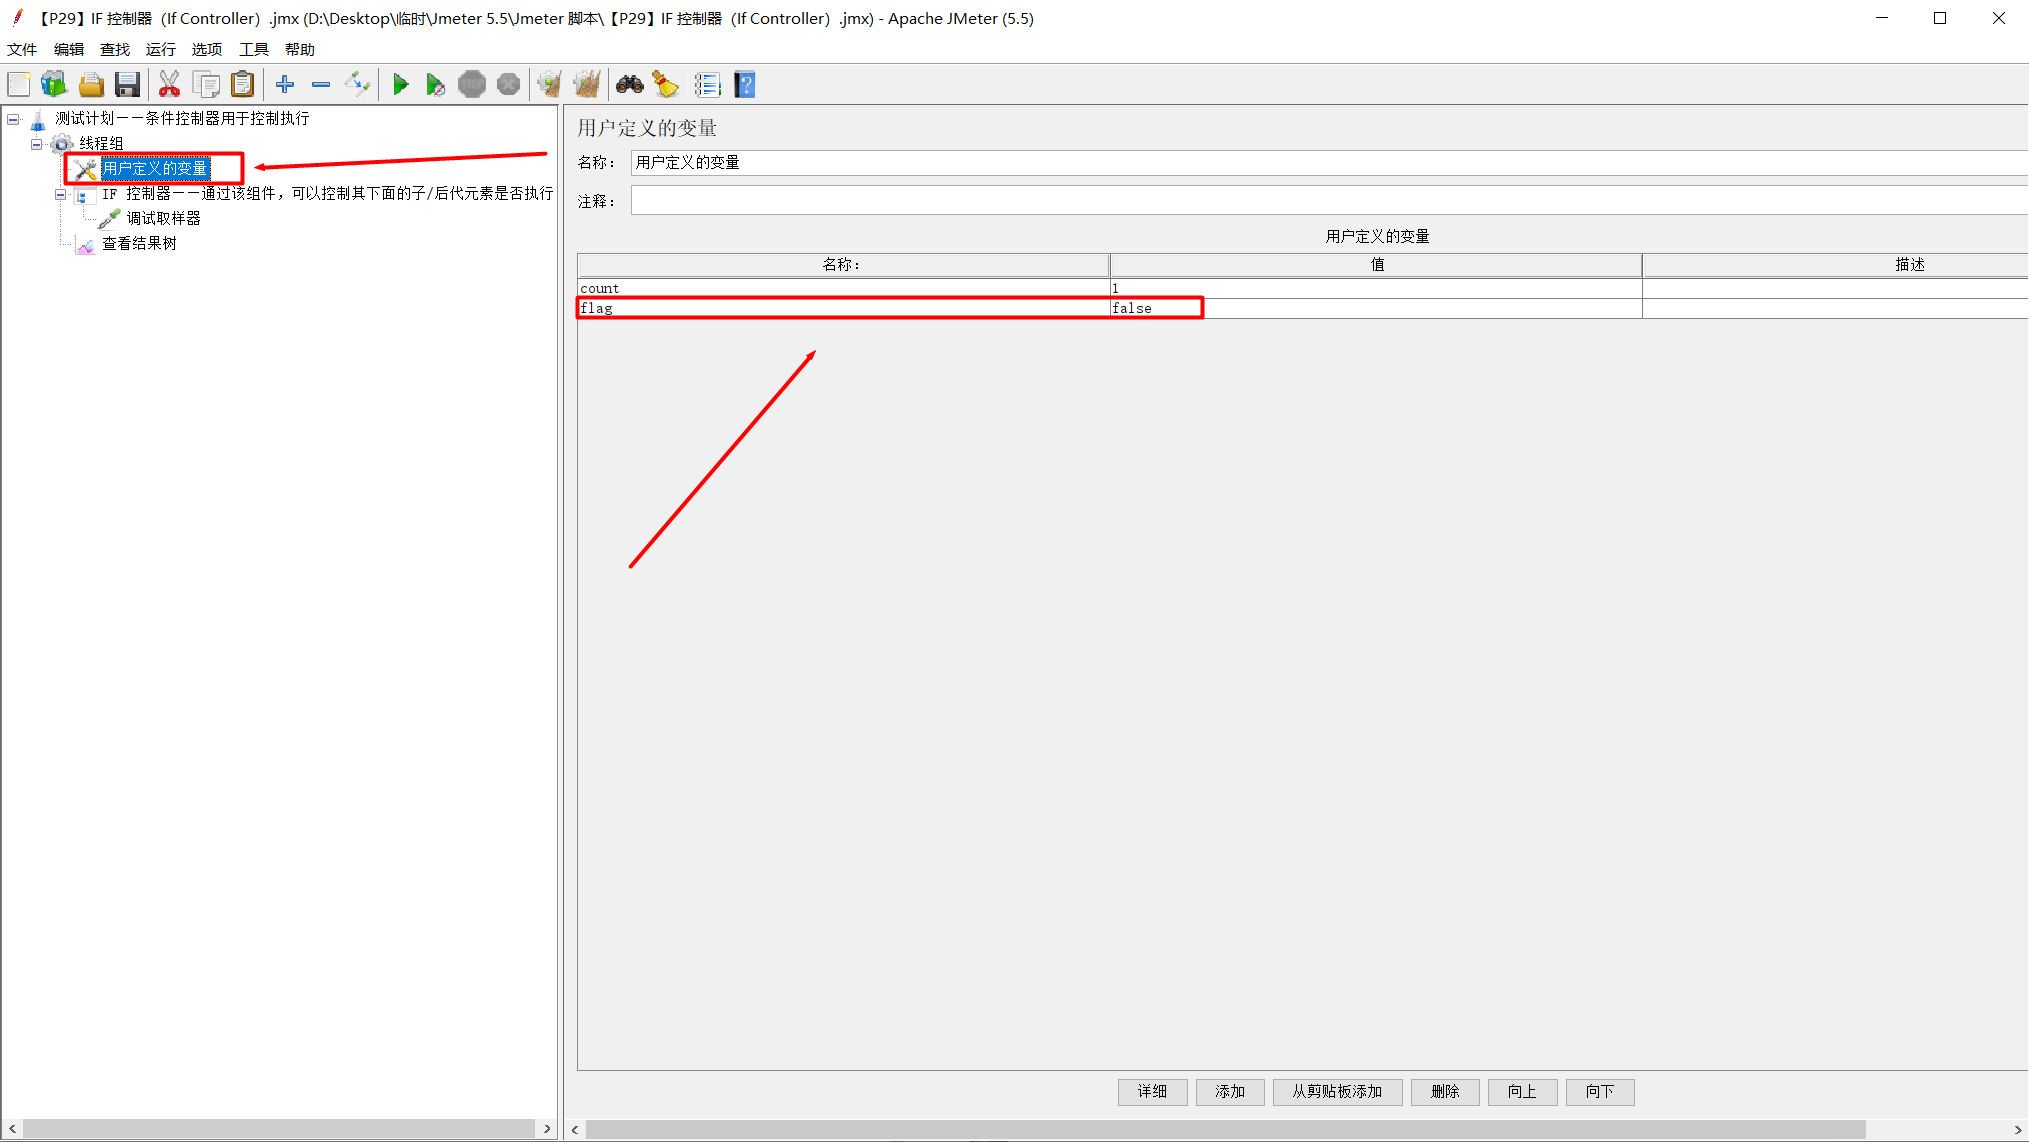
Task: Click the Remove component icon (minus sign)
Action: pos(321,85)
